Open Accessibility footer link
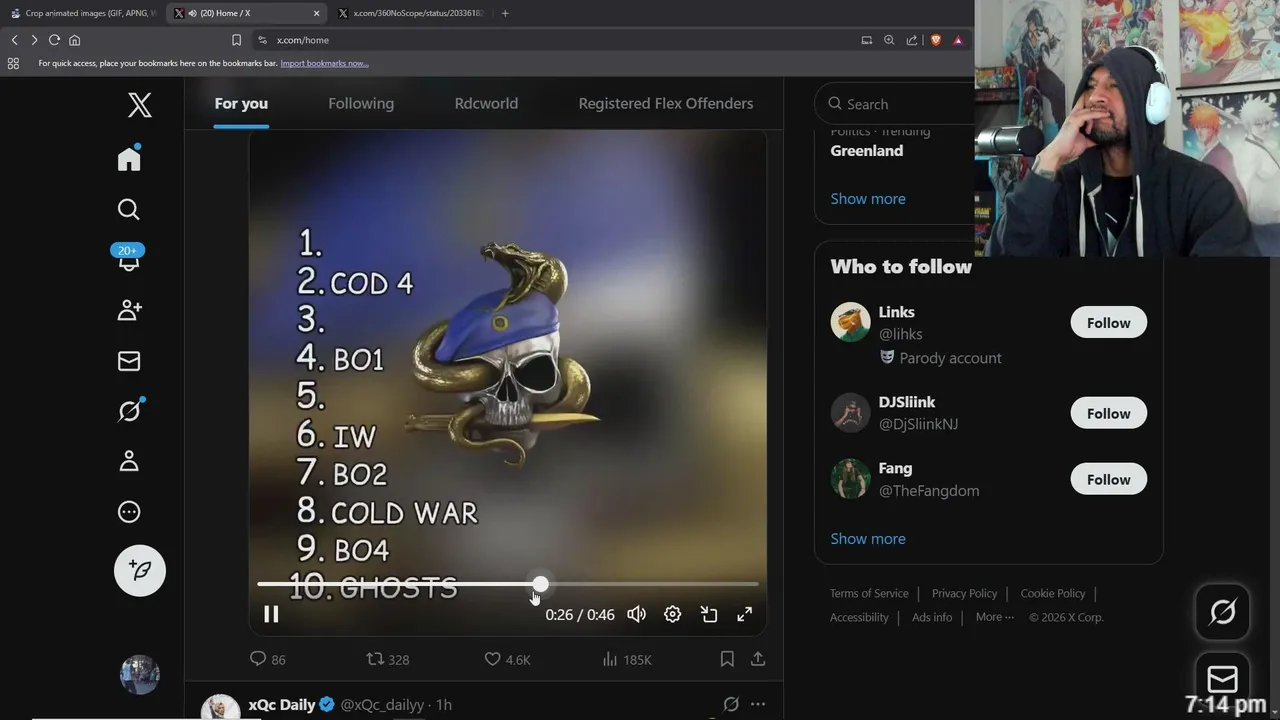The height and width of the screenshot is (720, 1280). (x=859, y=617)
